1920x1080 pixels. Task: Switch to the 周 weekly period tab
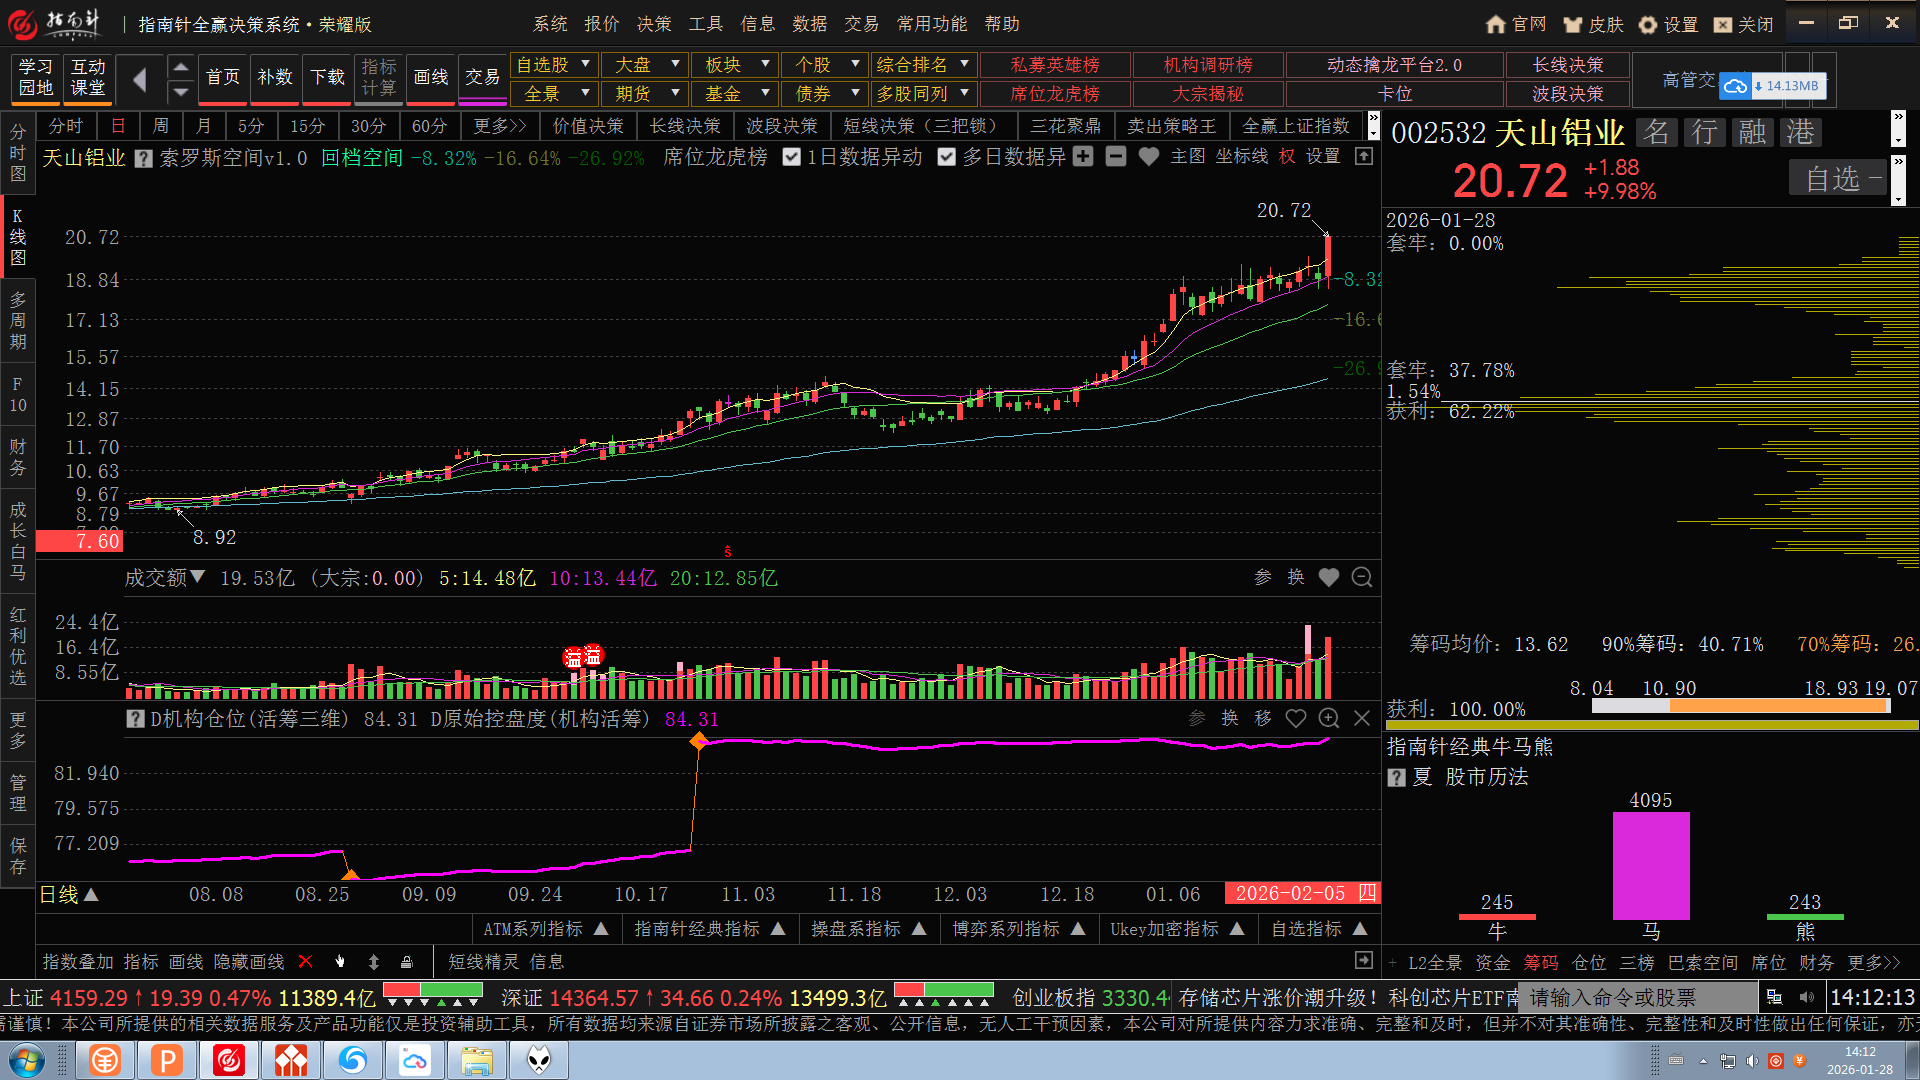point(161,126)
